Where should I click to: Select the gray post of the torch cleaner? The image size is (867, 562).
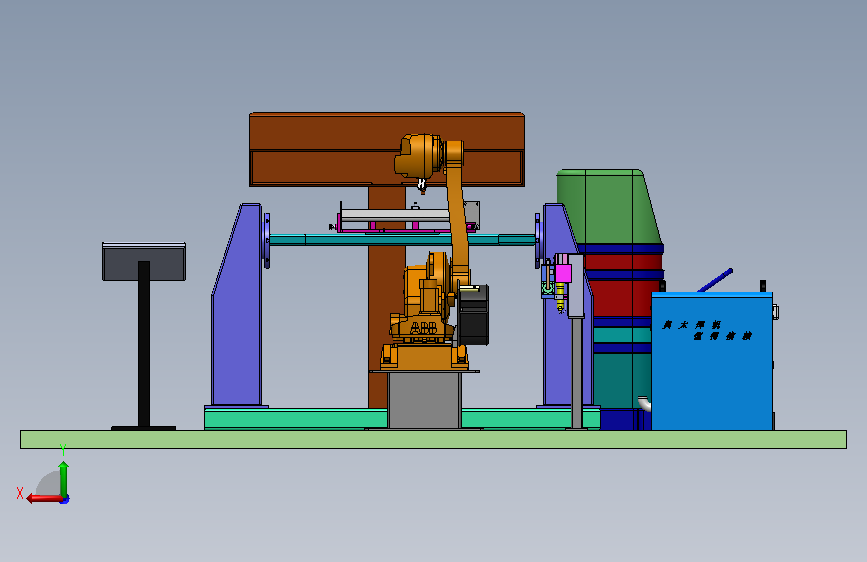pos(576,373)
